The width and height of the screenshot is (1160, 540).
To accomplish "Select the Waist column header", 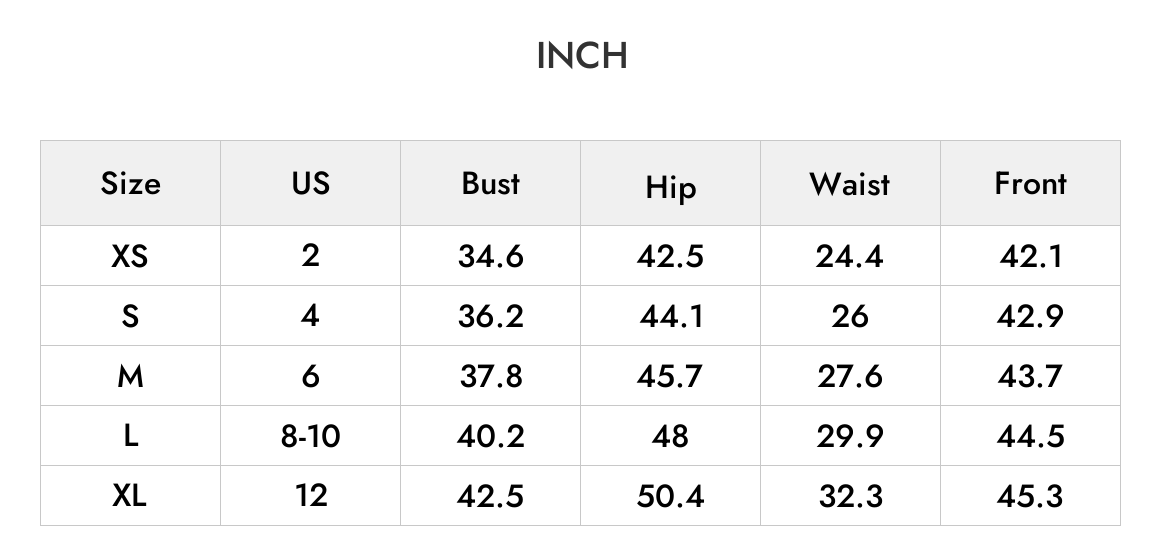I will pyautogui.click(x=850, y=183).
